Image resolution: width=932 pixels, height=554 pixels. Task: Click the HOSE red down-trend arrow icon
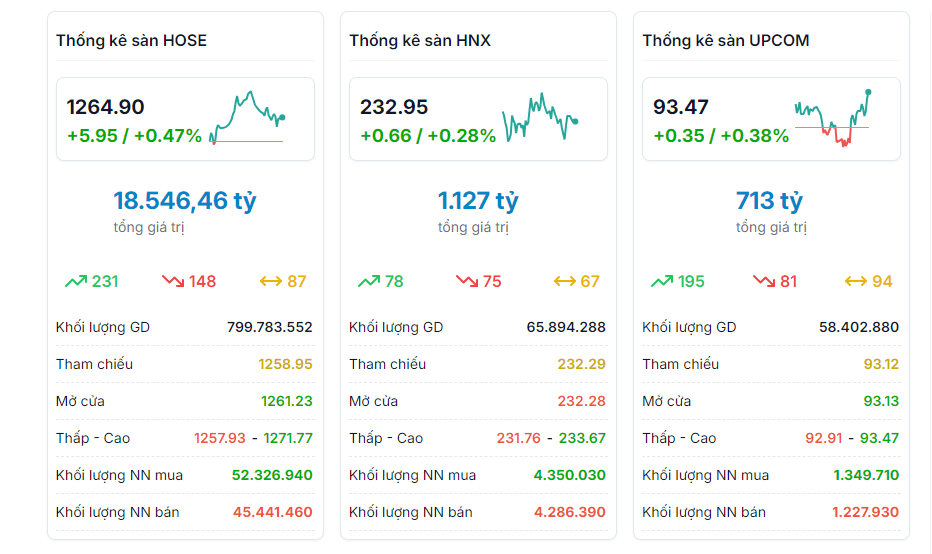click(173, 282)
